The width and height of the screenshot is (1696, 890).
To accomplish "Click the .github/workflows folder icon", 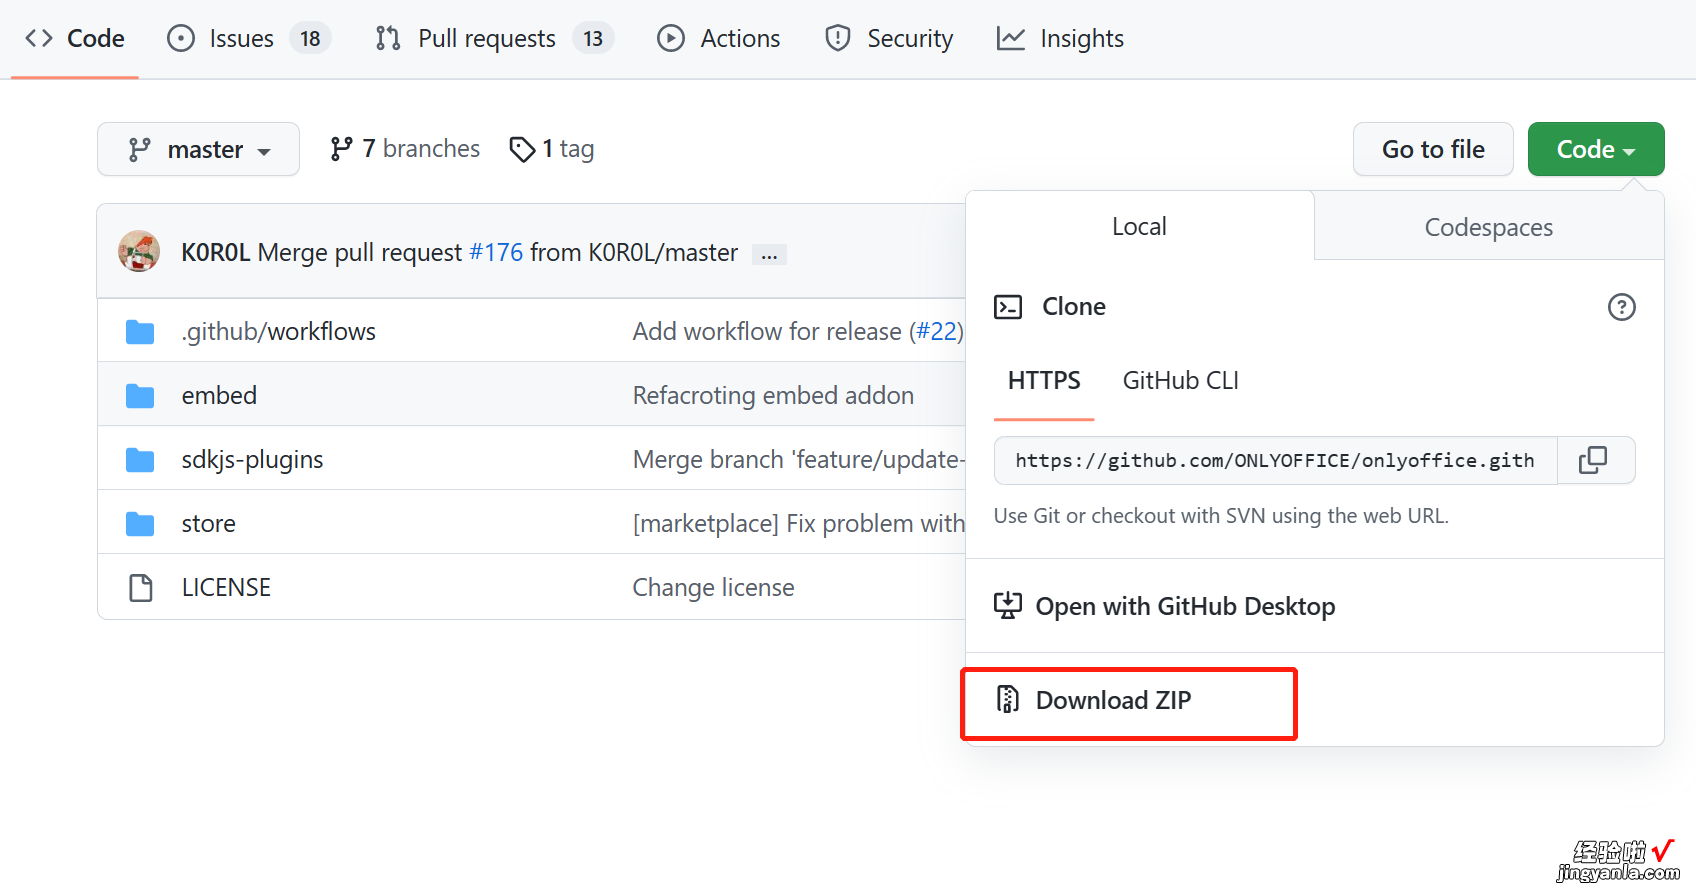I will click(140, 332).
